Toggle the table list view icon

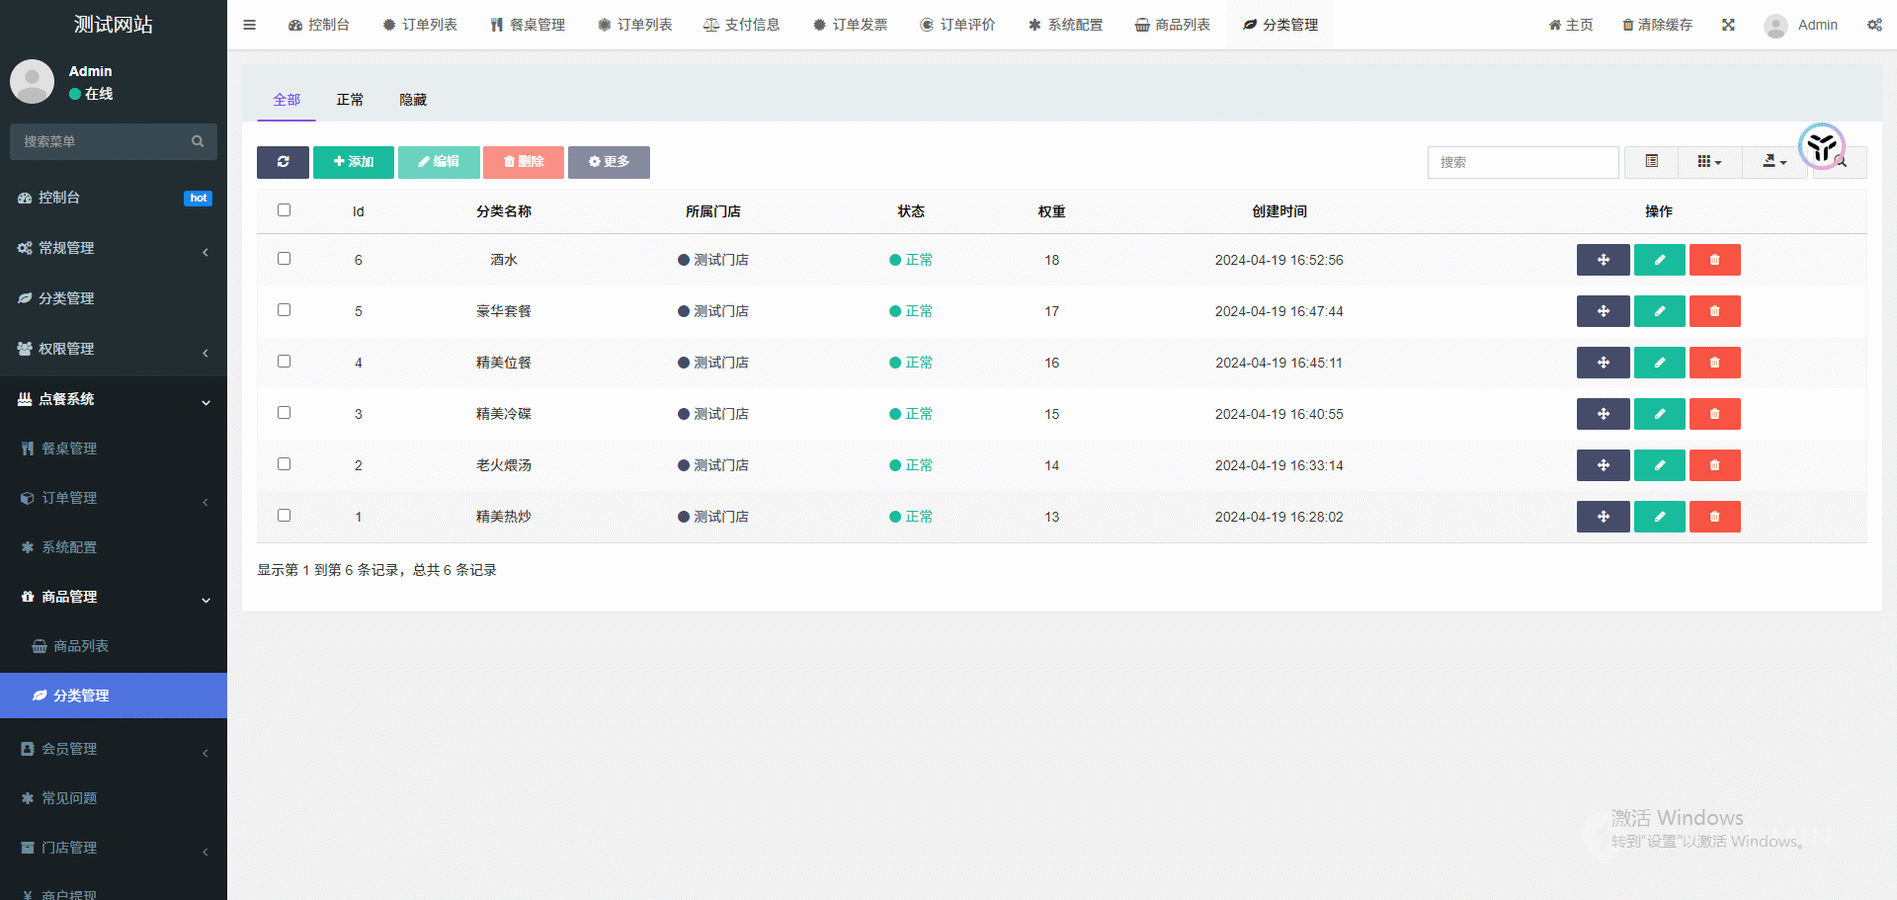(1652, 162)
